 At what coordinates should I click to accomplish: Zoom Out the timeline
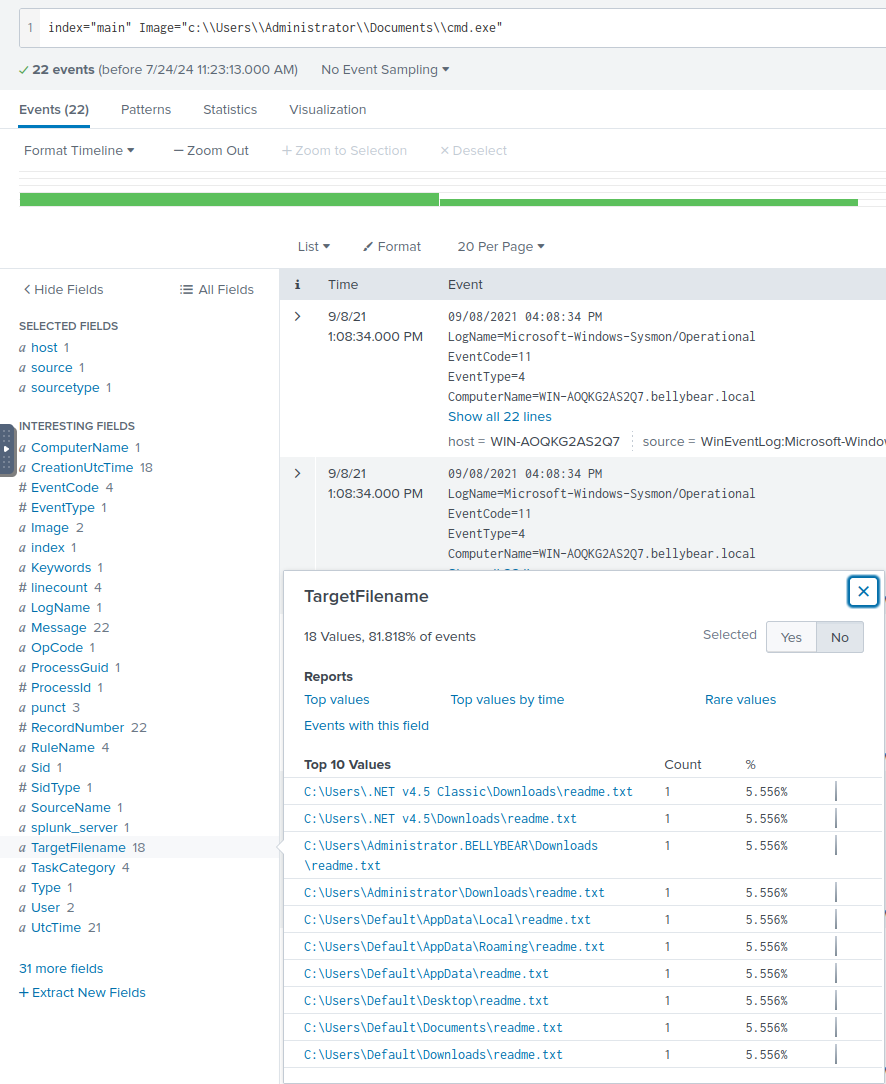(x=211, y=151)
